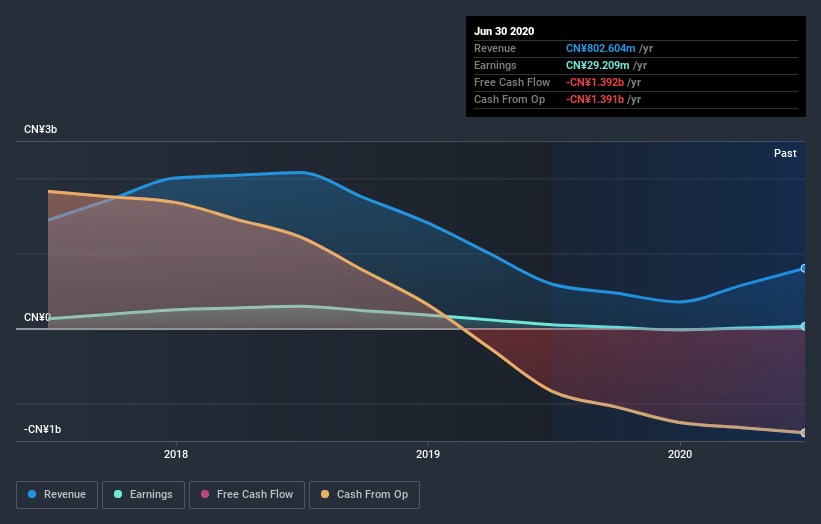Toggle the Revenue series legend button

57,495
